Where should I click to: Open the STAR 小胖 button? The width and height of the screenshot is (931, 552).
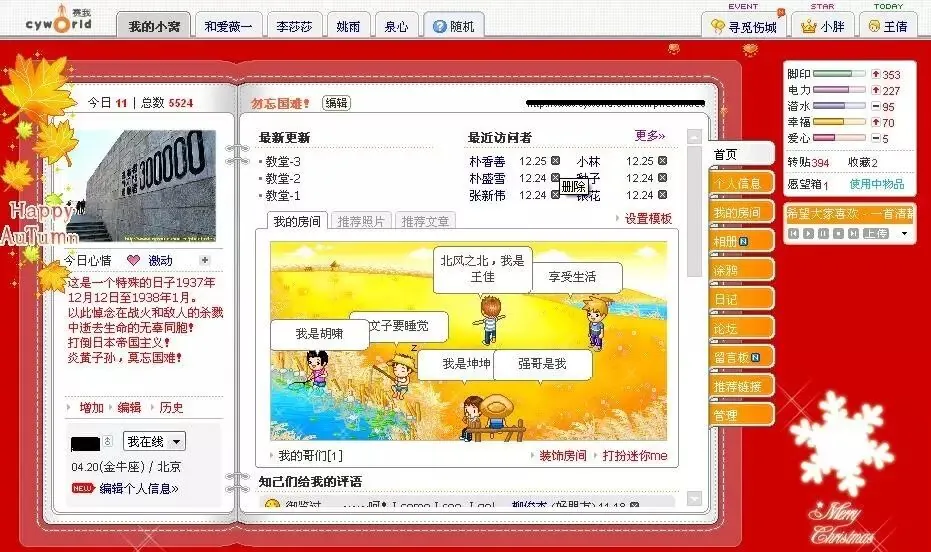point(823,26)
